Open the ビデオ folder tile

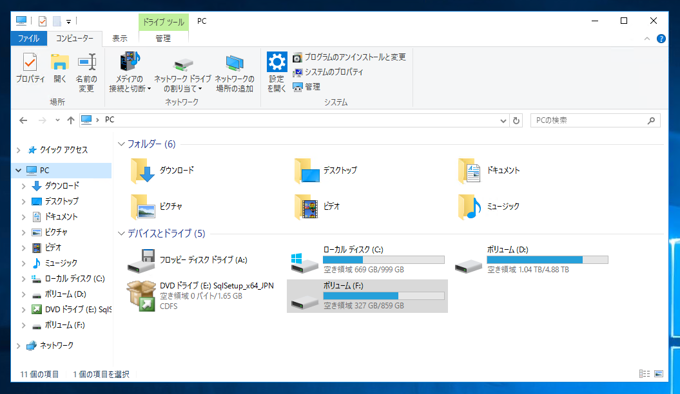pyautogui.click(x=317, y=207)
